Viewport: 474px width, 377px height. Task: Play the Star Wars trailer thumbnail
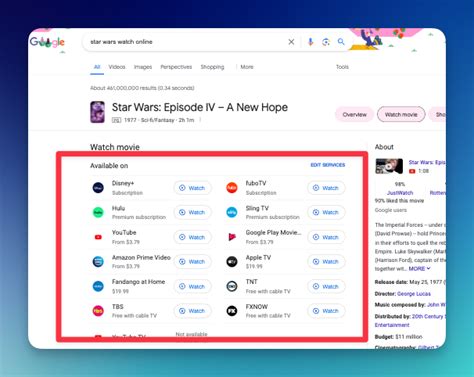(x=389, y=166)
